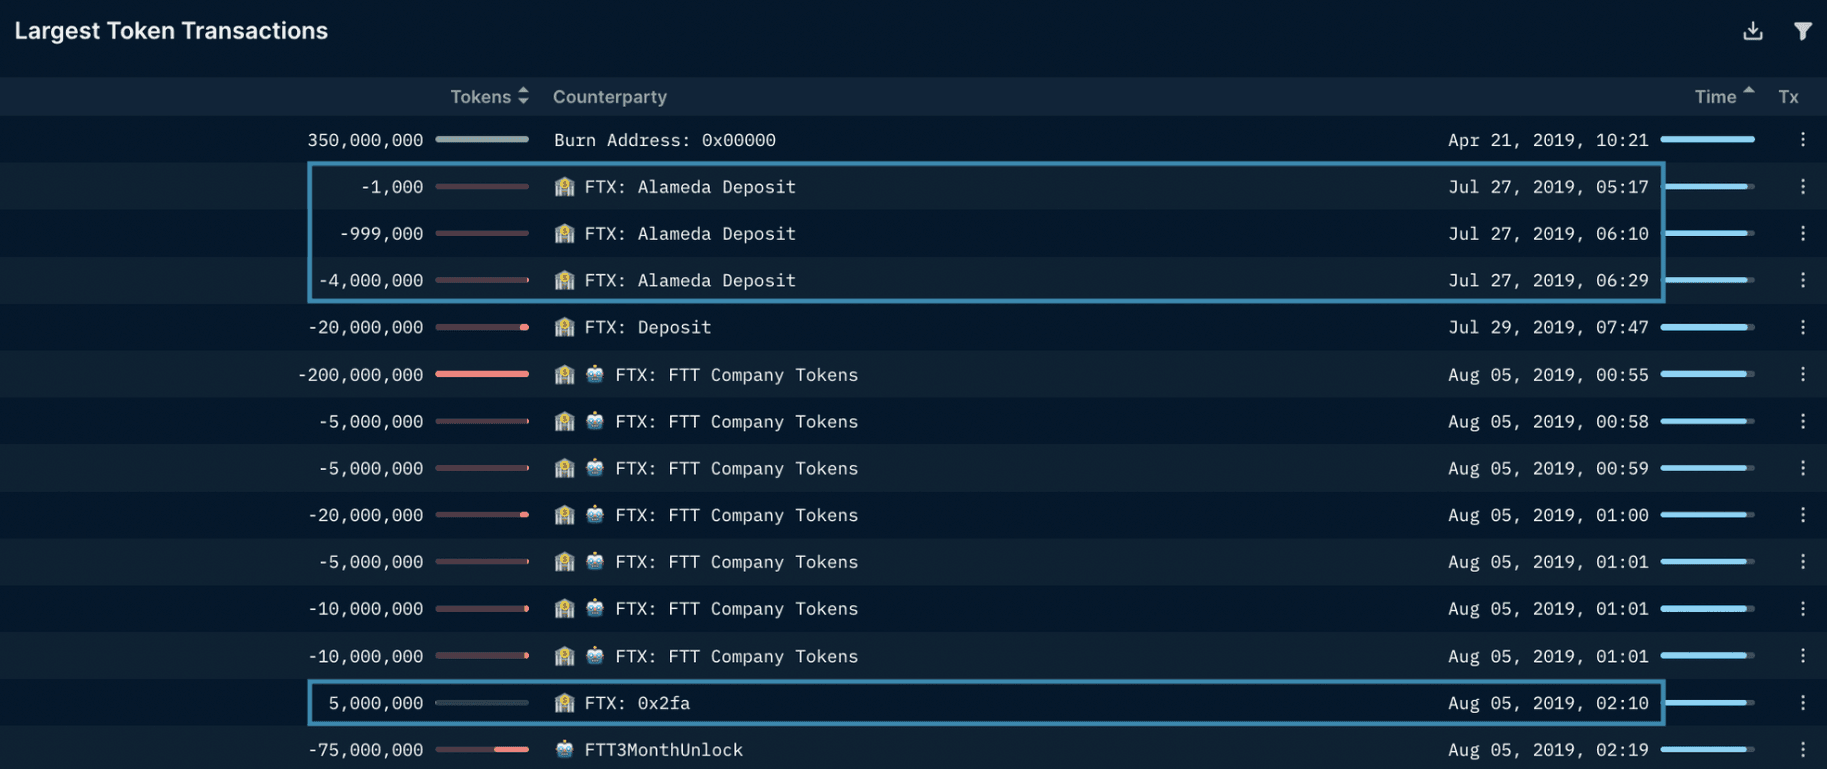
Task: Open the filter icon in the header
Action: click(x=1804, y=31)
